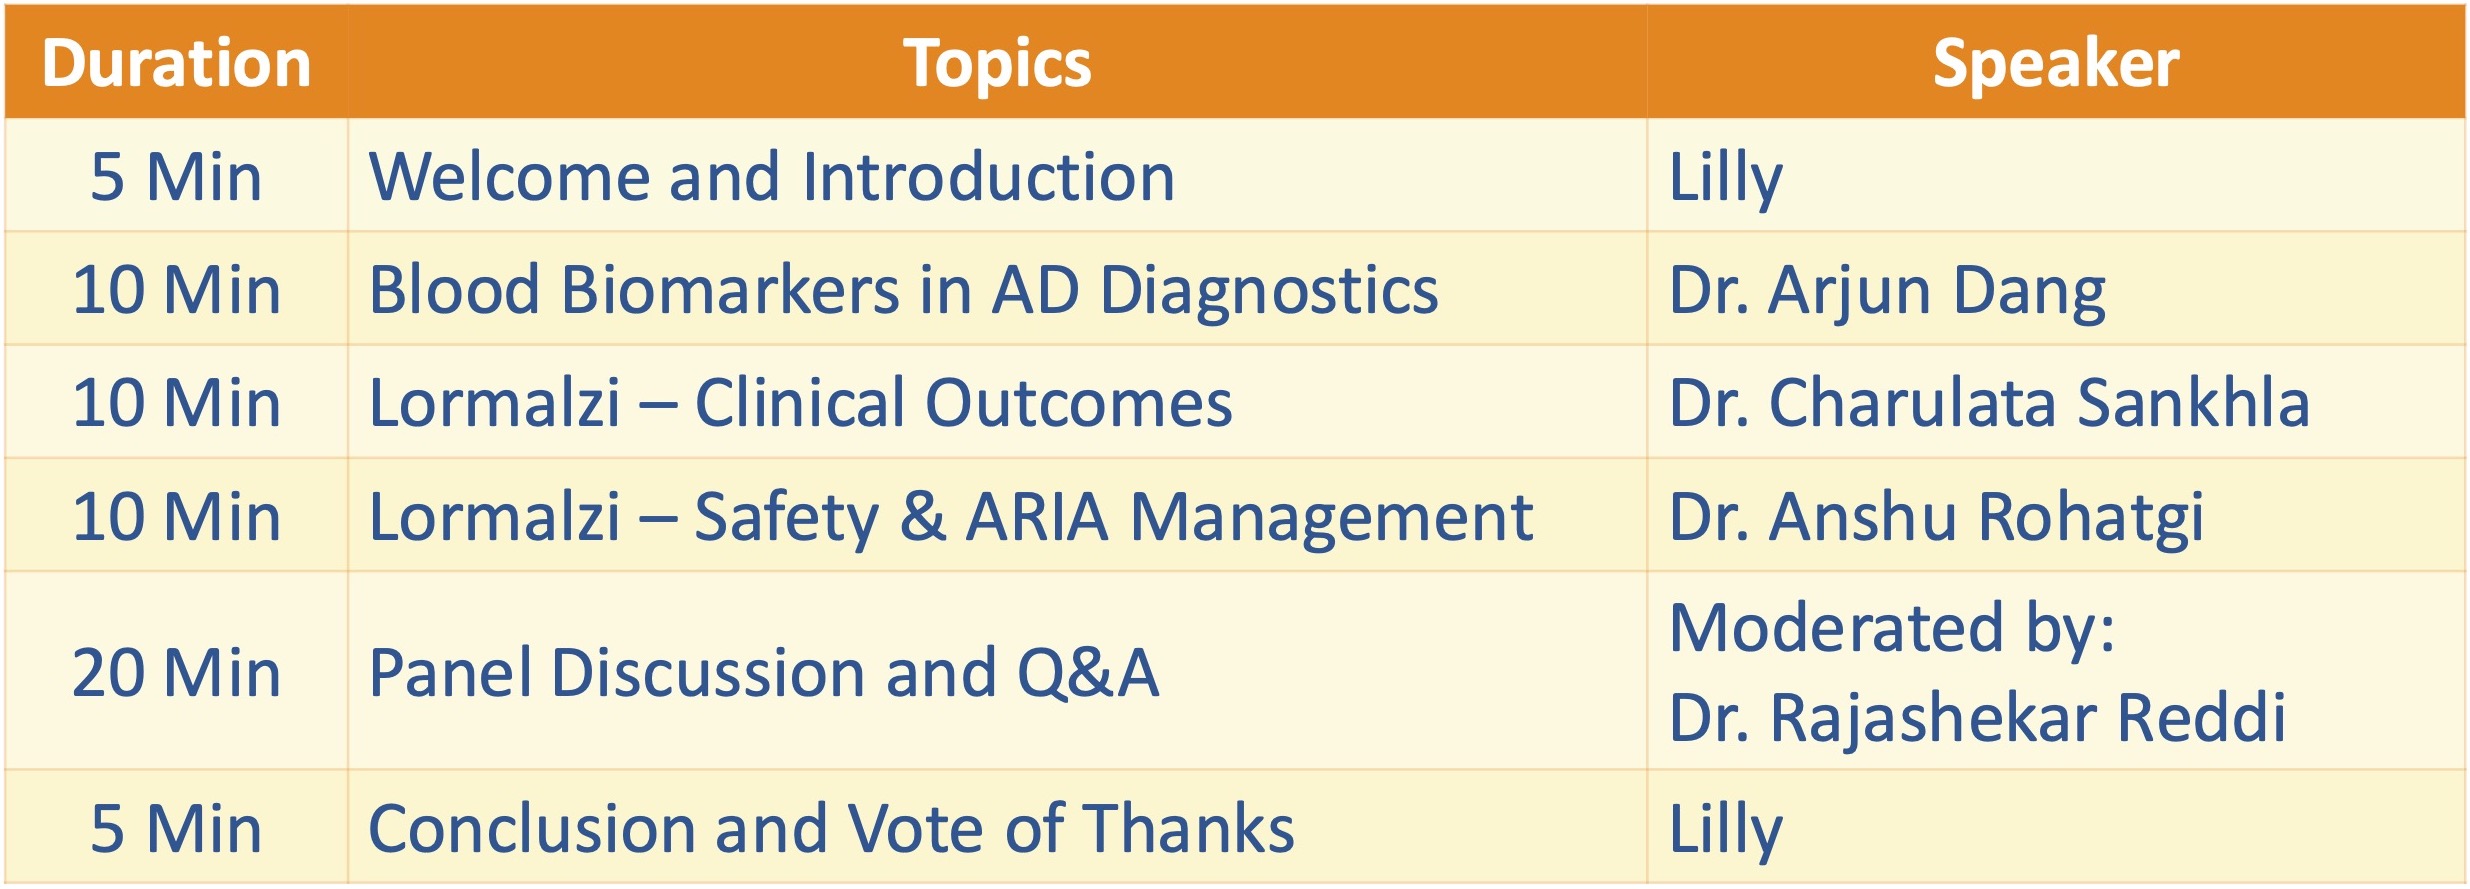Select the Panel Discussion and Q&A cell
This screenshot has width=2470, height=889.
click(997, 671)
